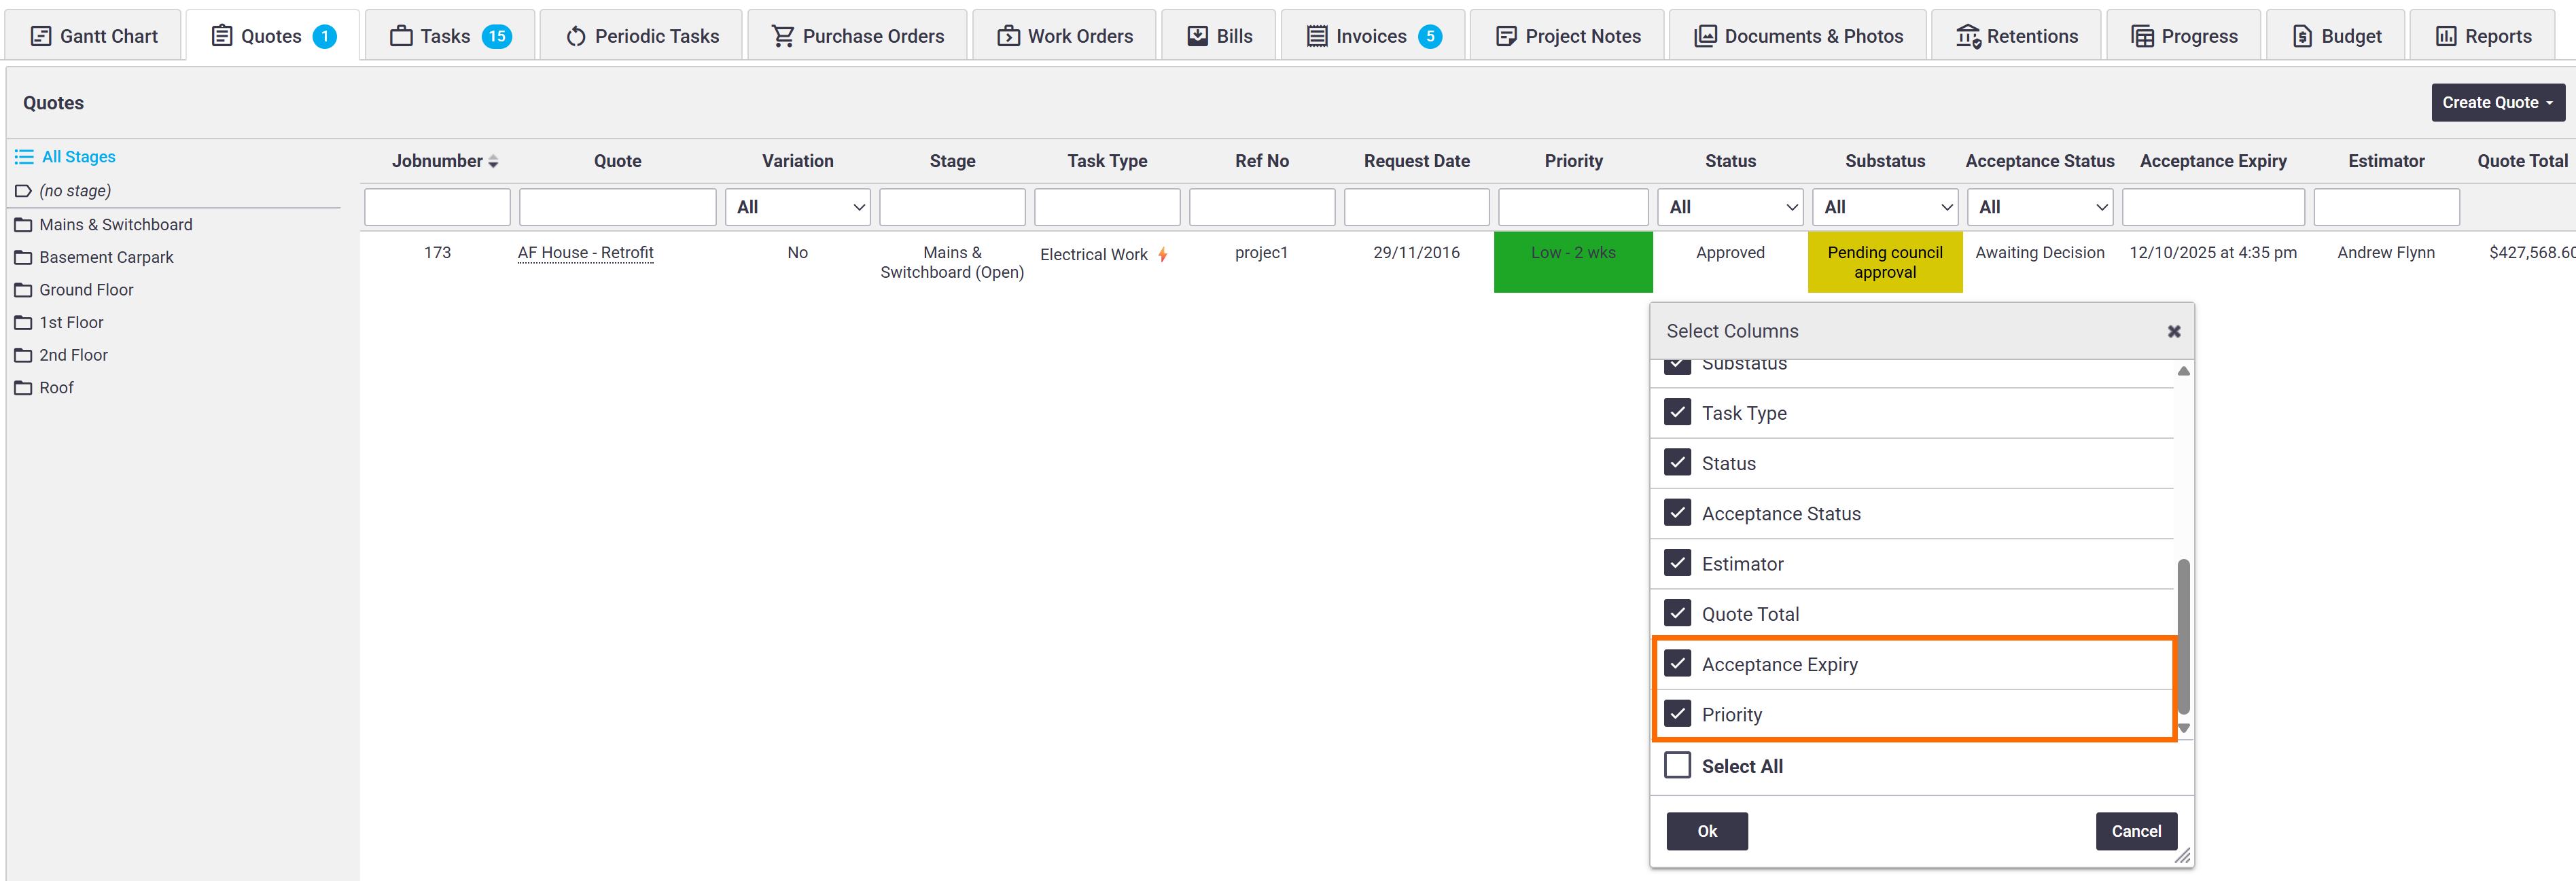Open the AF House - Retrofit quote link

pos(585,253)
